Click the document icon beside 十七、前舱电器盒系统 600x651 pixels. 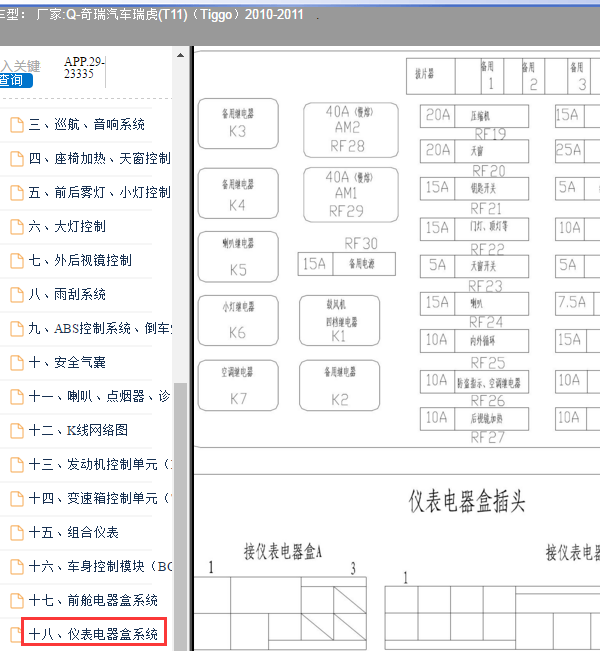[x=17, y=601]
